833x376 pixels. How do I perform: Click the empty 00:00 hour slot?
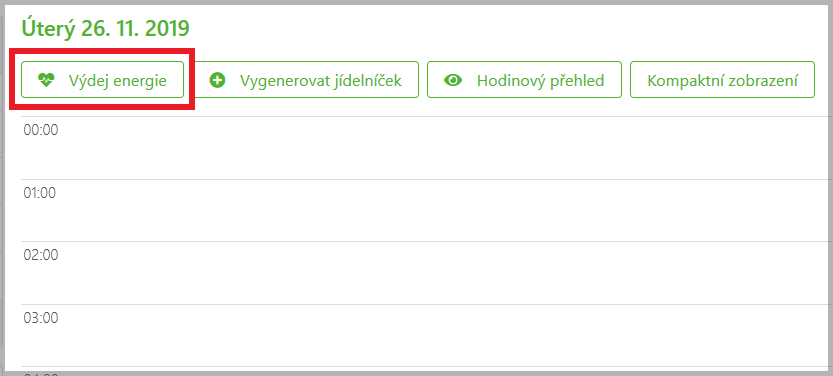click(427, 148)
